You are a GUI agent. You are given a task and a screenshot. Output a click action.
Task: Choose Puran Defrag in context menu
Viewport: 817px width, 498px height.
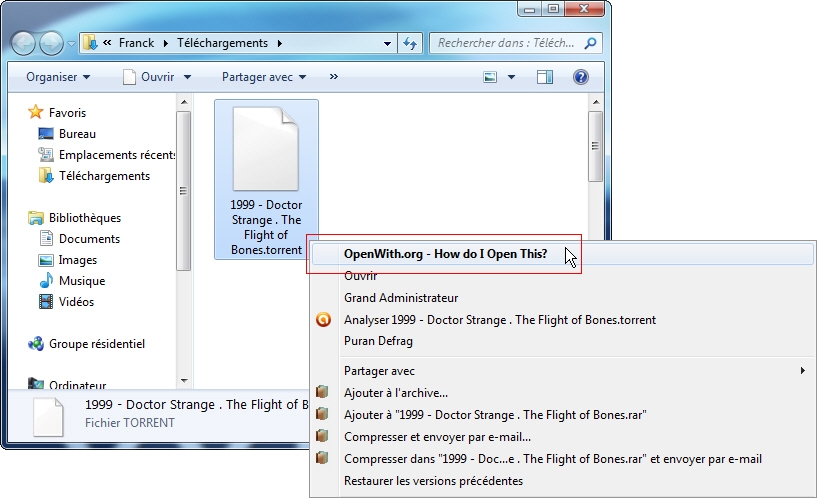tap(378, 341)
